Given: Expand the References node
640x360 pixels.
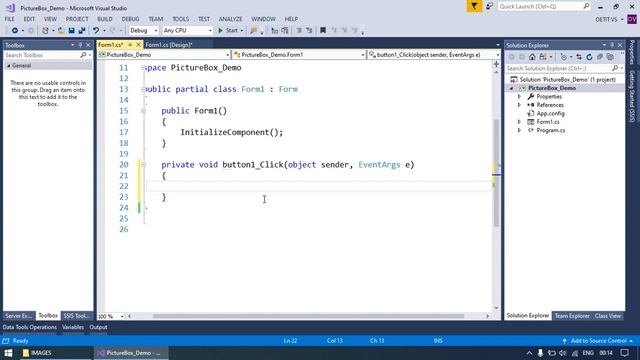Looking at the screenshot, I should pos(519,105).
